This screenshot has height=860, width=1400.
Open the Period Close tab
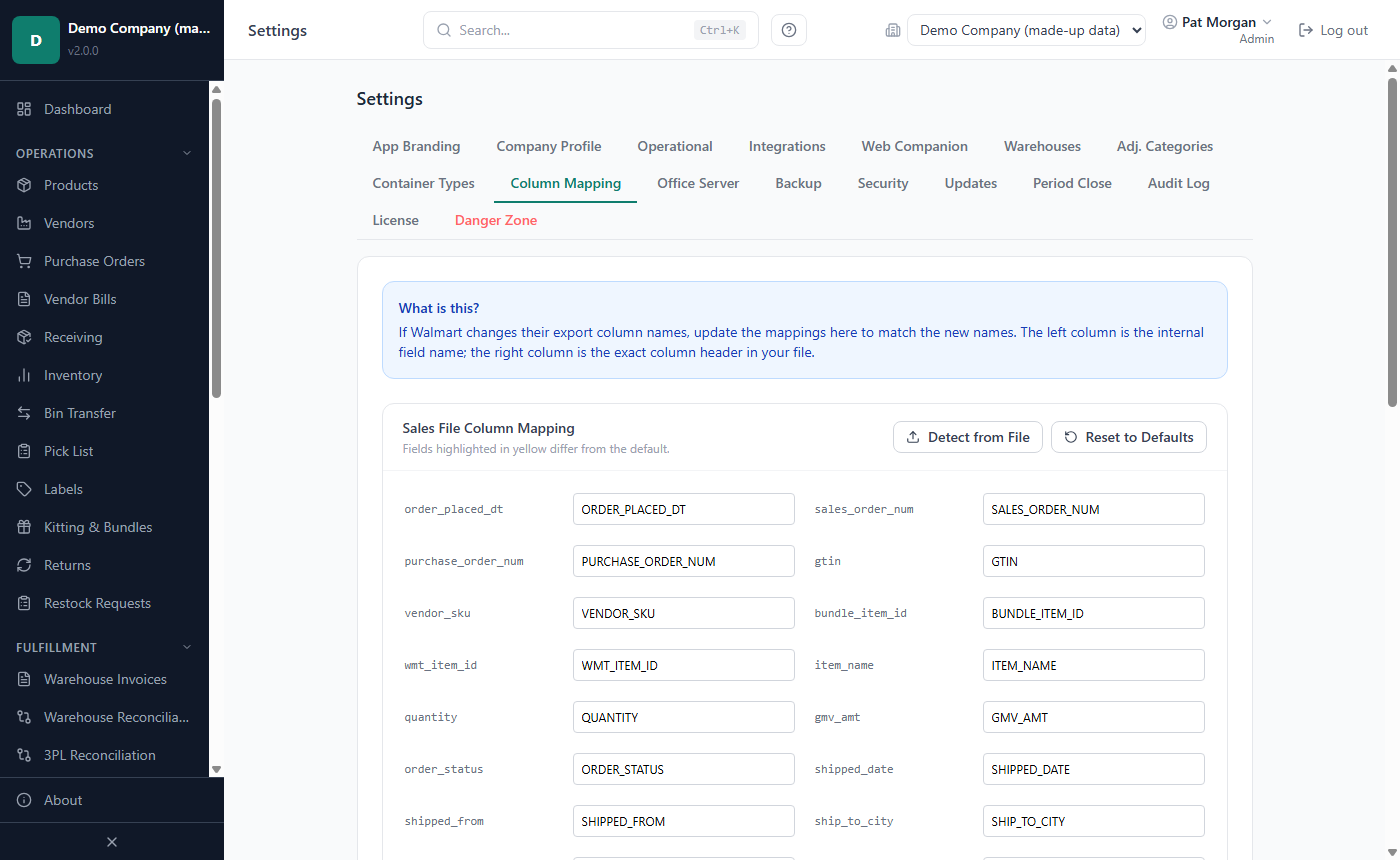click(1072, 183)
